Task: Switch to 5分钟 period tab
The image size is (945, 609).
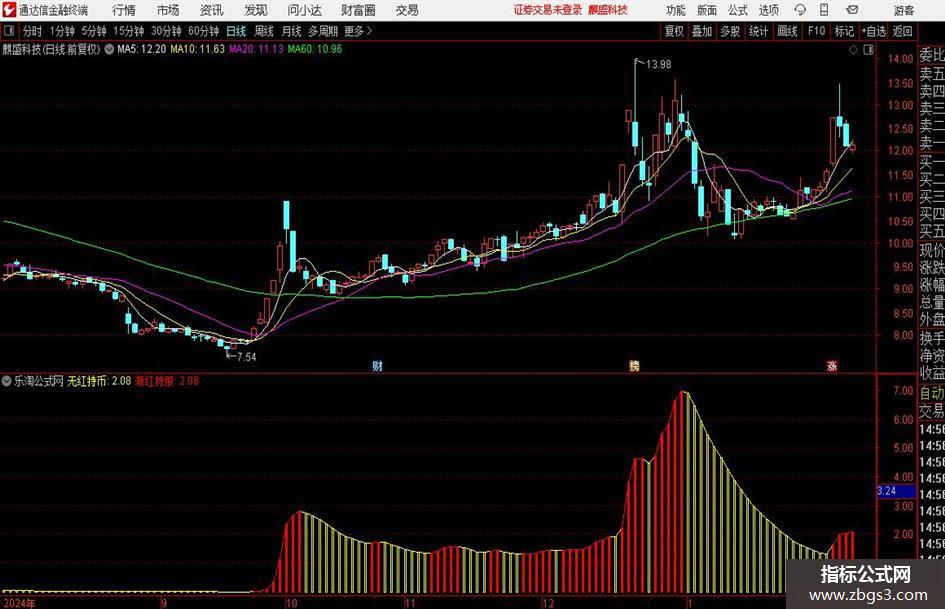Action: 94,31
